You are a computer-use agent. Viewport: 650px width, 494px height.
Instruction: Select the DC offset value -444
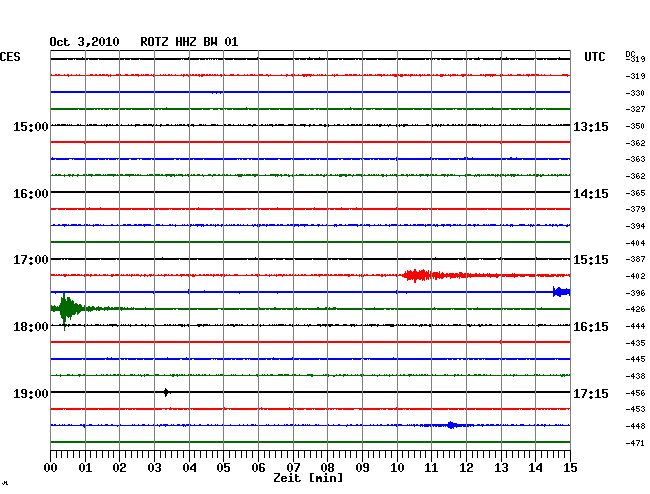pyautogui.click(x=635, y=326)
